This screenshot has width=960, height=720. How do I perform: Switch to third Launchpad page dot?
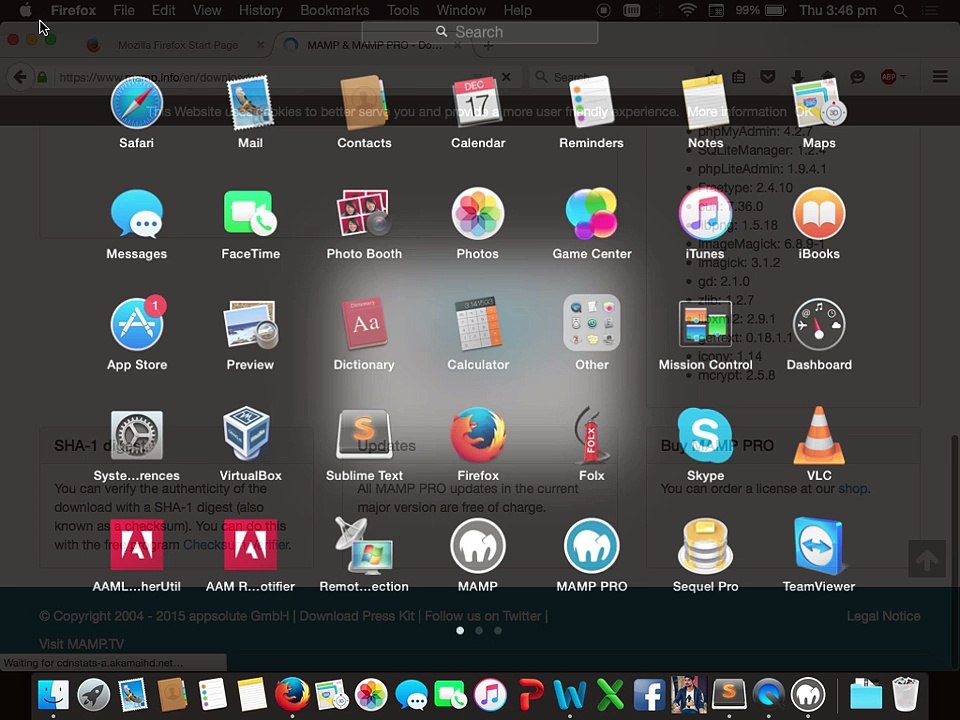click(498, 631)
